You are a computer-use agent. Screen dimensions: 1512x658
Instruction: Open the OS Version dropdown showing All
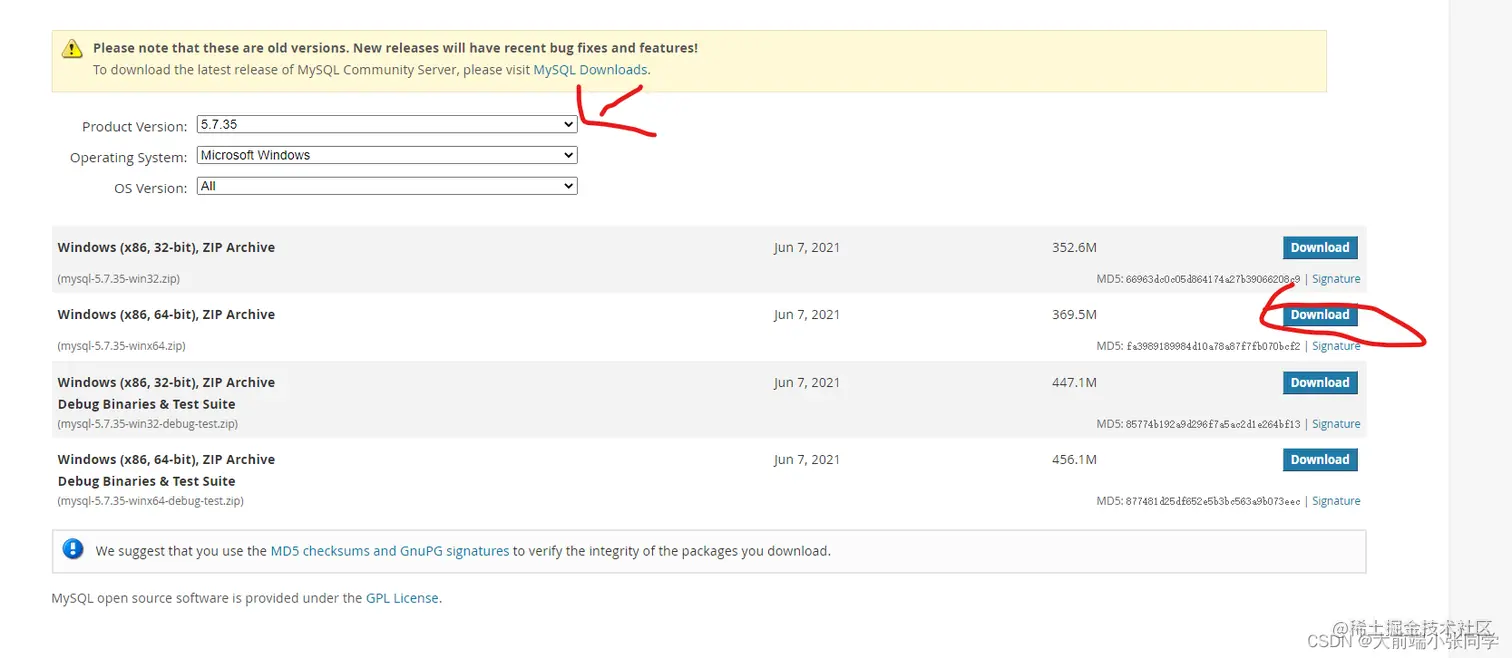click(x=387, y=186)
